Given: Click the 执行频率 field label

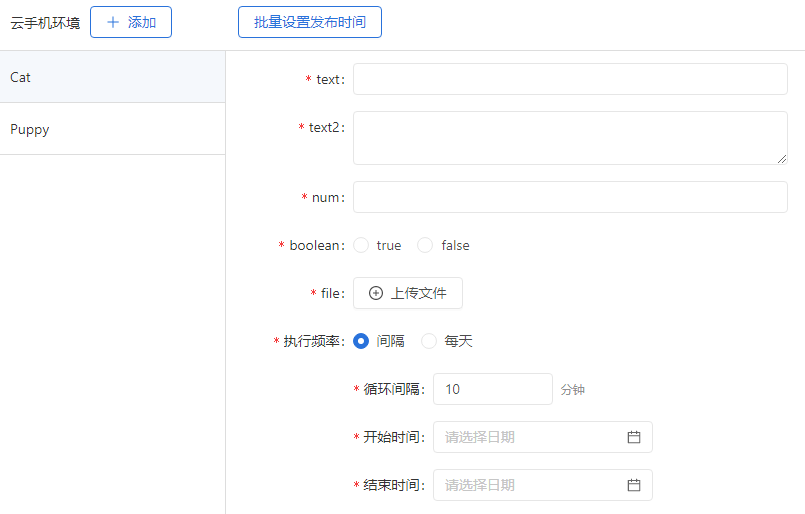Looking at the screenshot, I should click(x=313, y=341).
